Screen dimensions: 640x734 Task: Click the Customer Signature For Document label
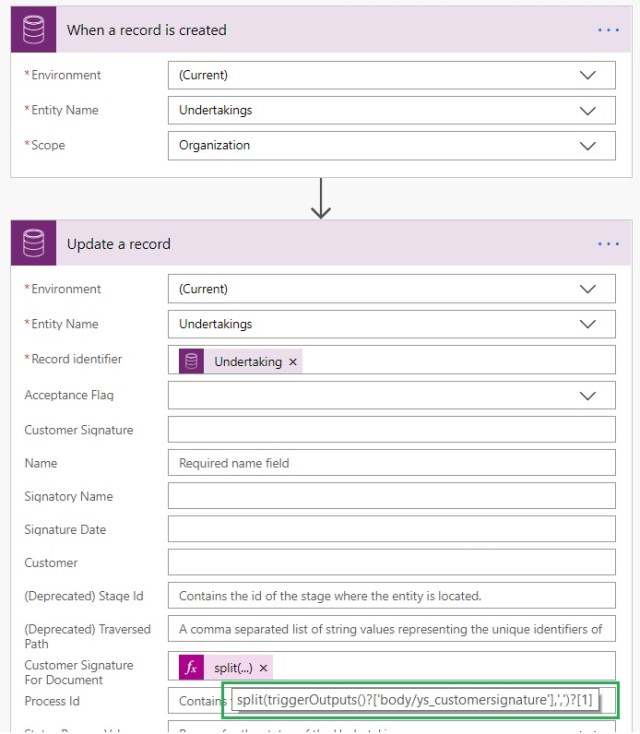pyautogui.click(x=79, y=672)
